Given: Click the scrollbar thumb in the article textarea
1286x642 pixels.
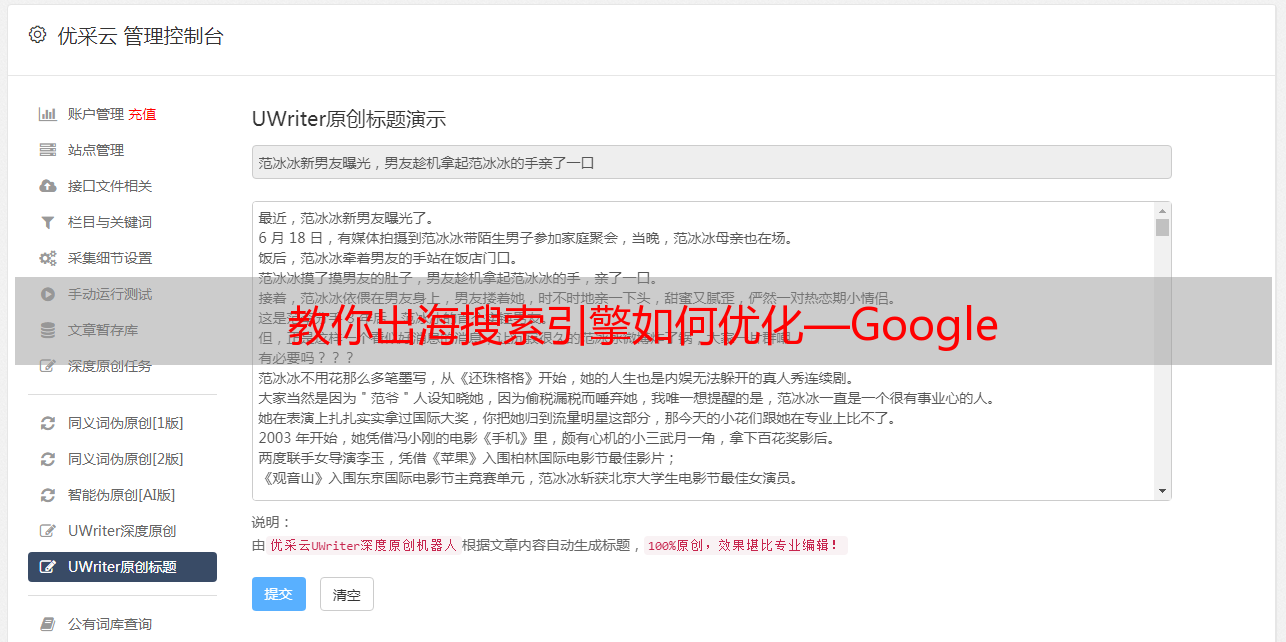Looking at the screenshot, I should (1162, 227).
